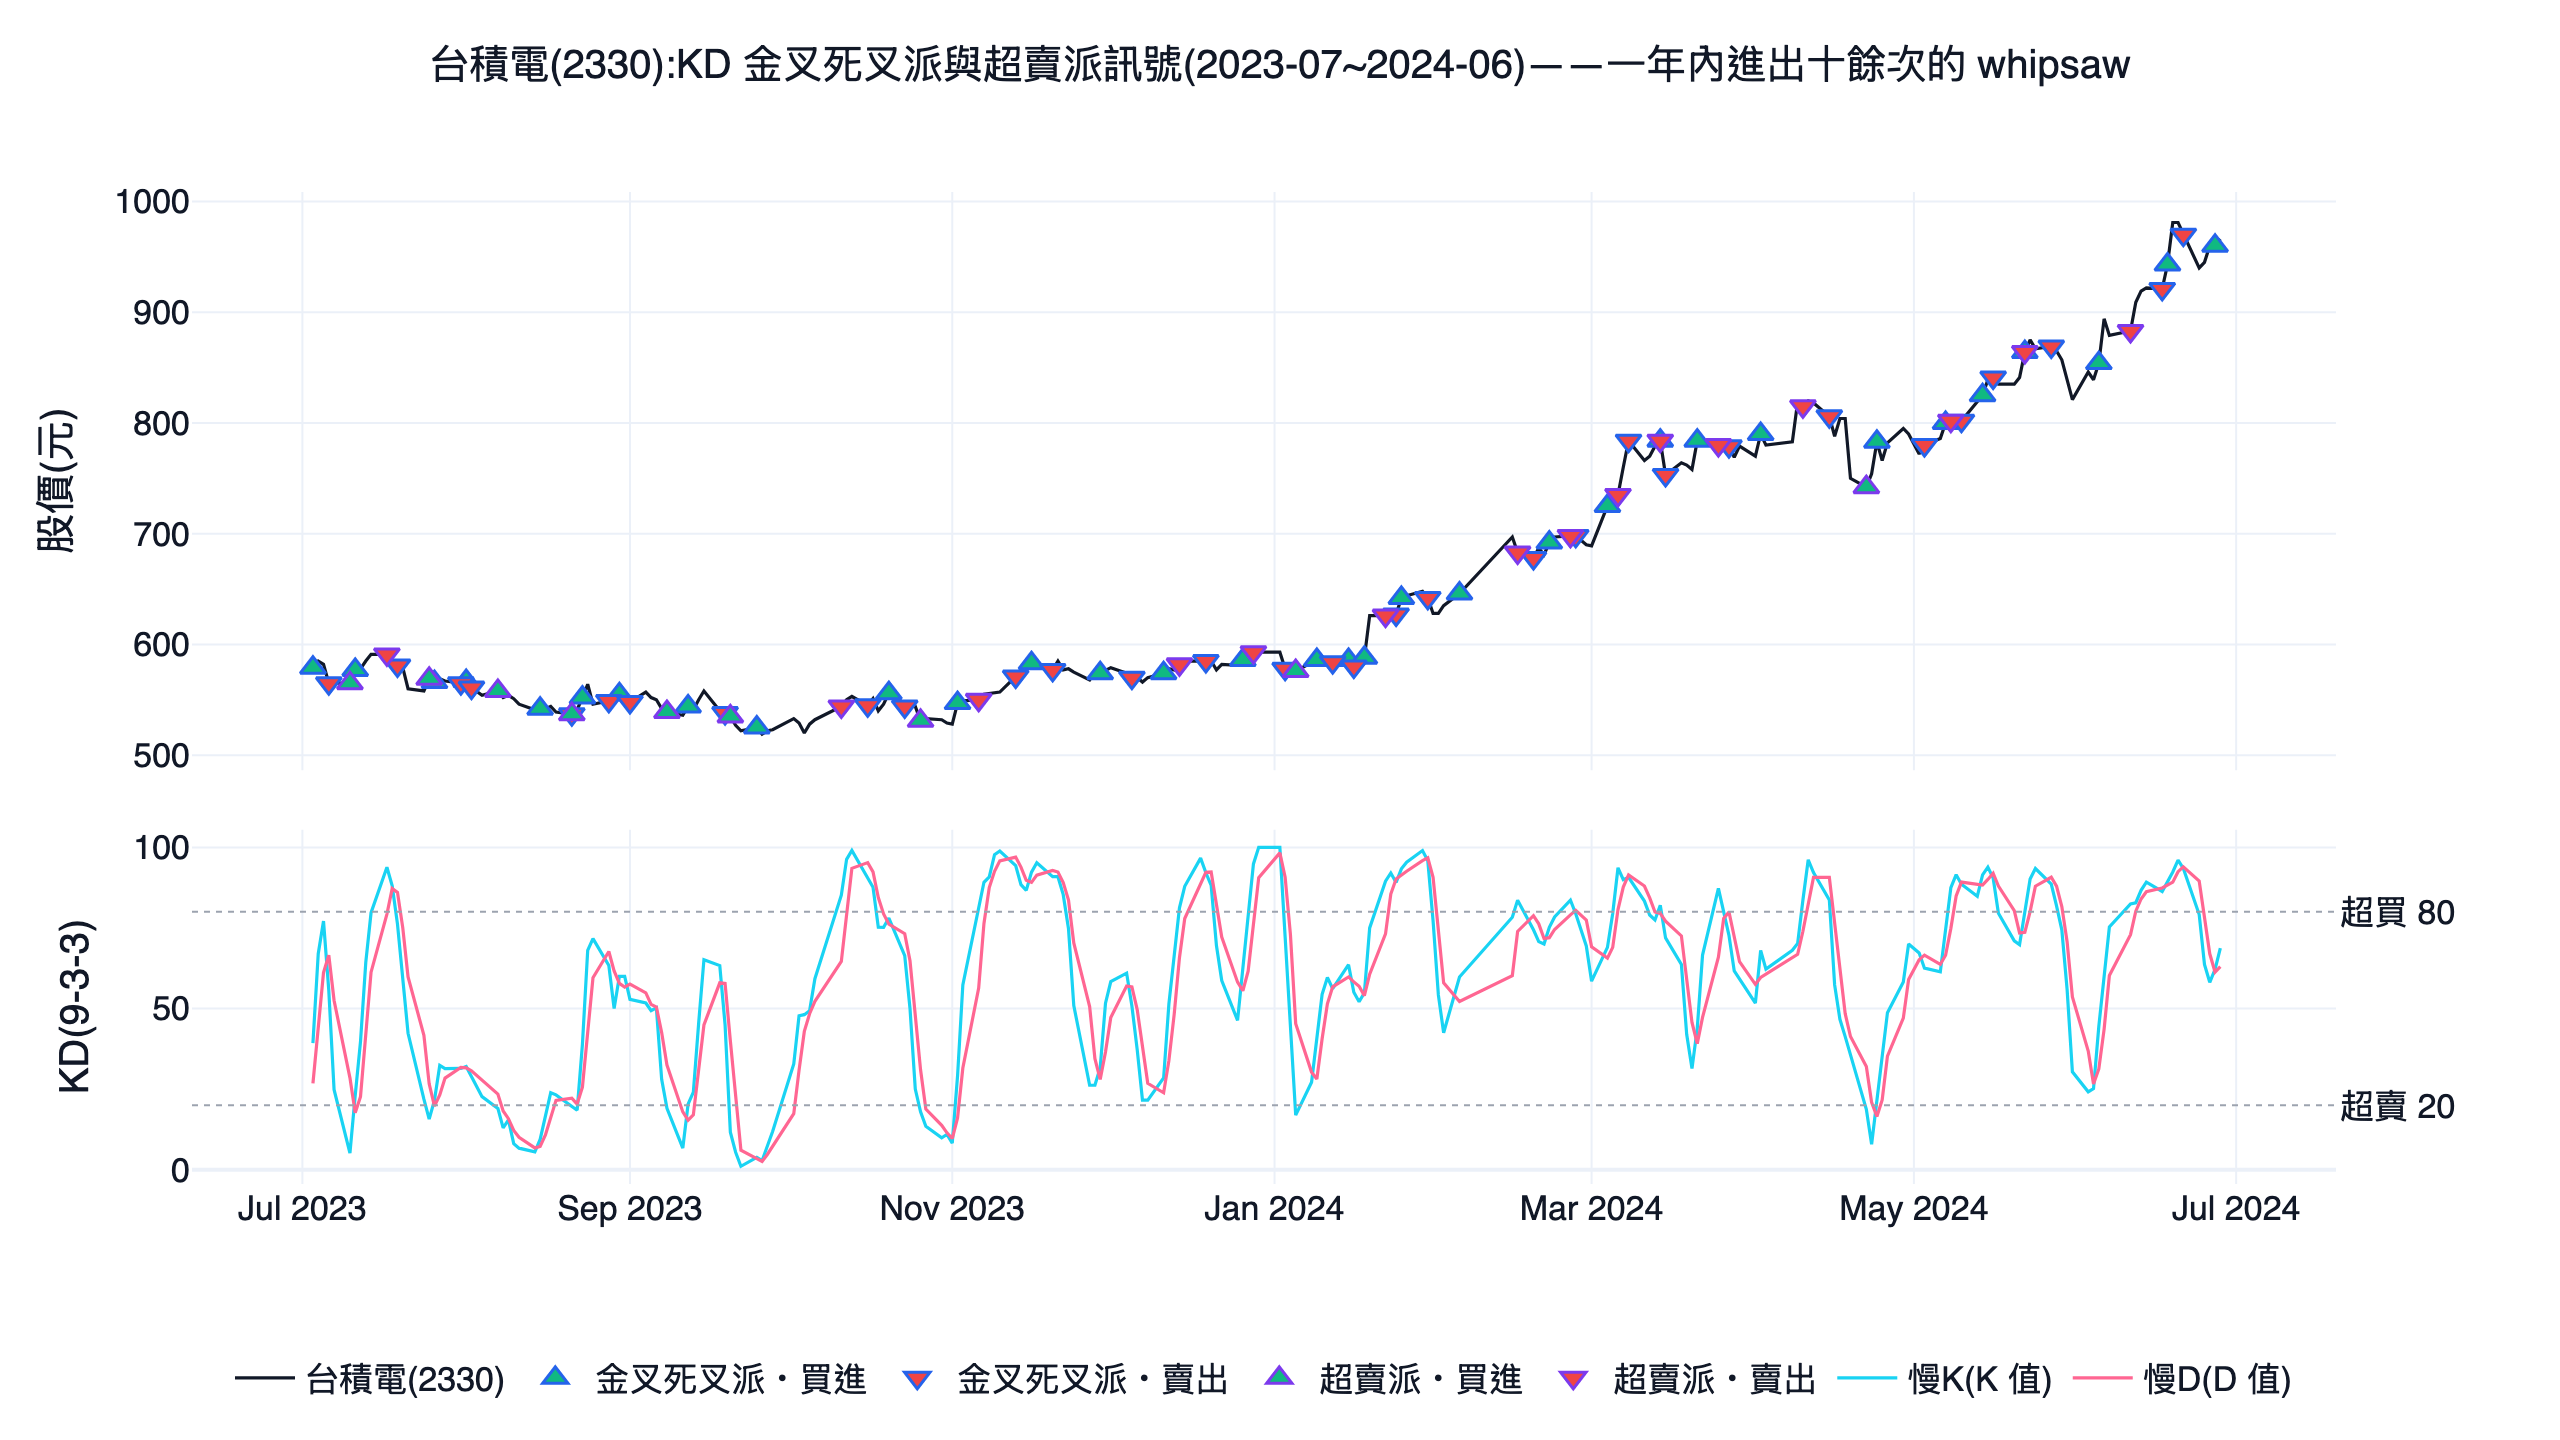The height and width of the screenshot is (1440, 2560).
Task: Select the KD(9-3-3) y-axis title
Action: [x=75, y=1006]
